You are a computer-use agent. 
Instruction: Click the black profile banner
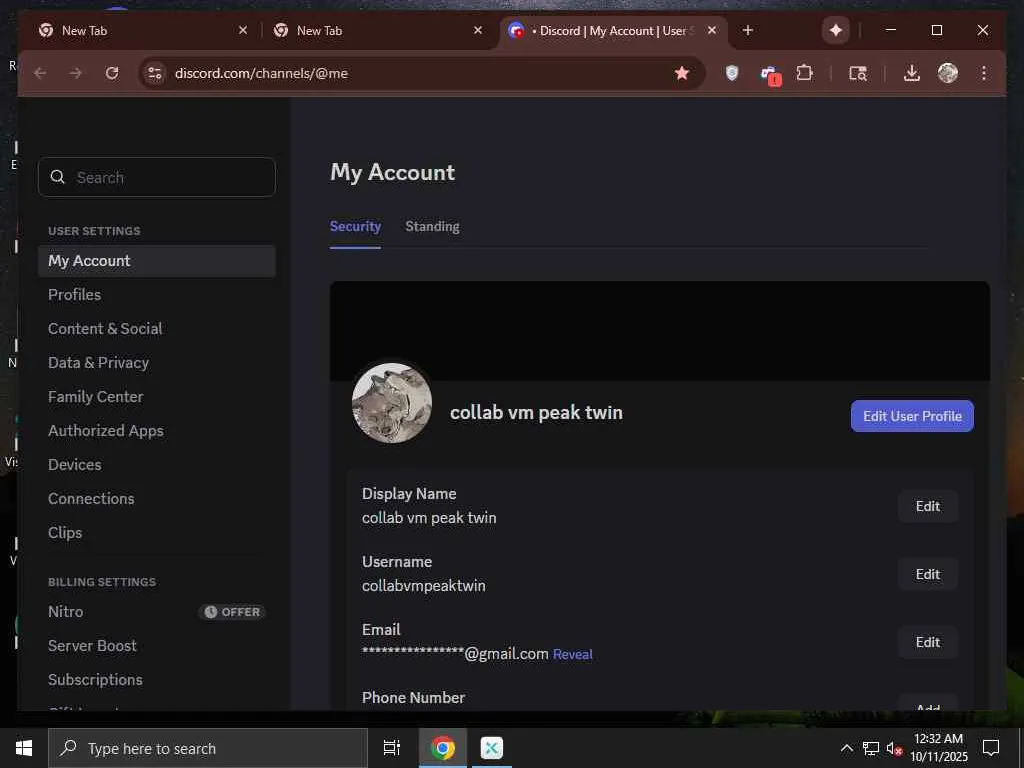click(660, 331)
